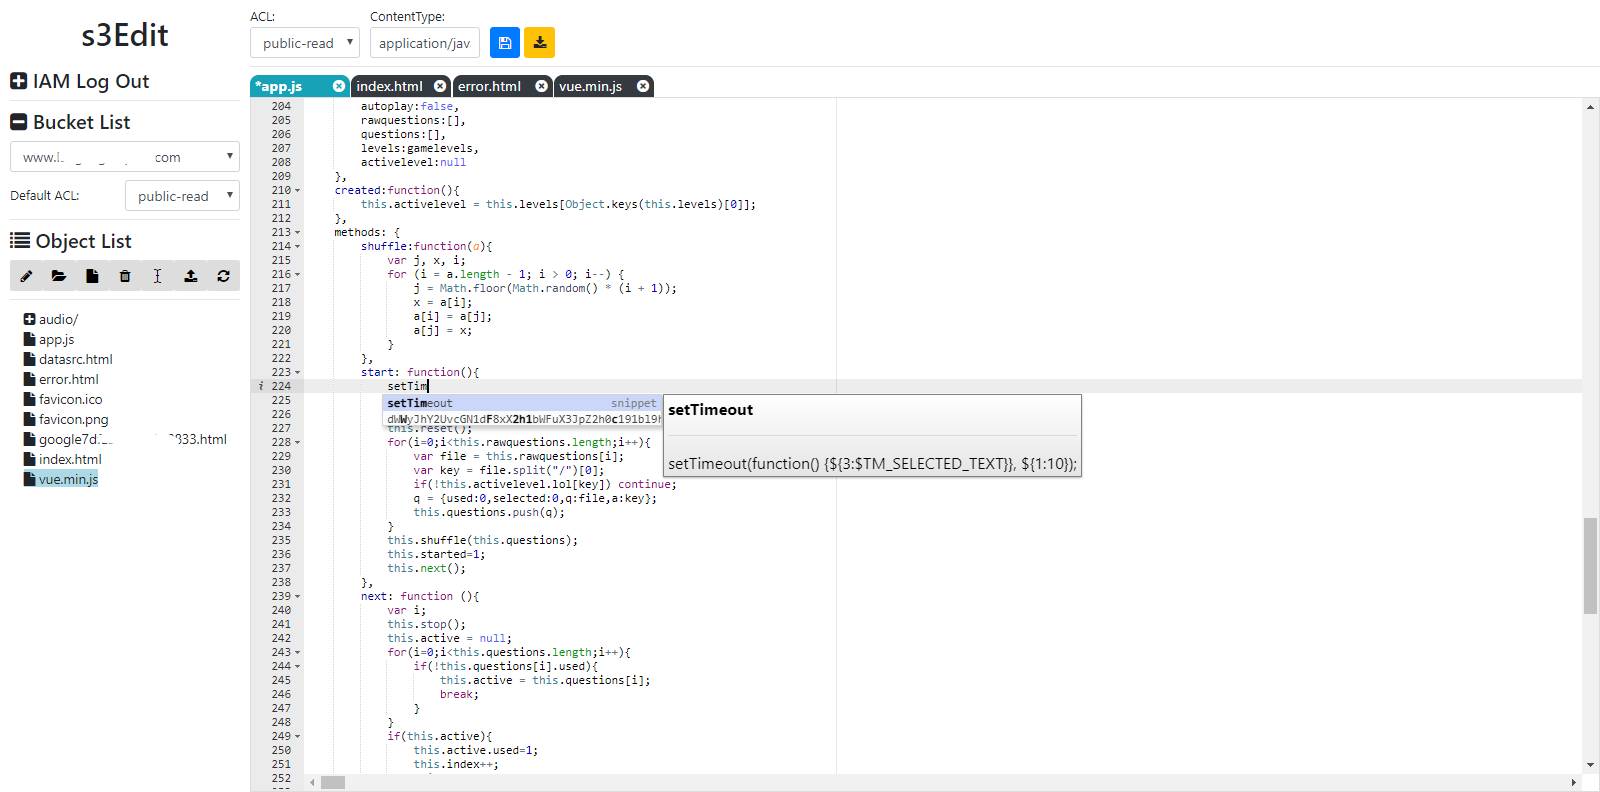Image resolution: width=1600 pixels, height=792 pixels.
Task: Close the error.html tab
Action: click(541, 86)
